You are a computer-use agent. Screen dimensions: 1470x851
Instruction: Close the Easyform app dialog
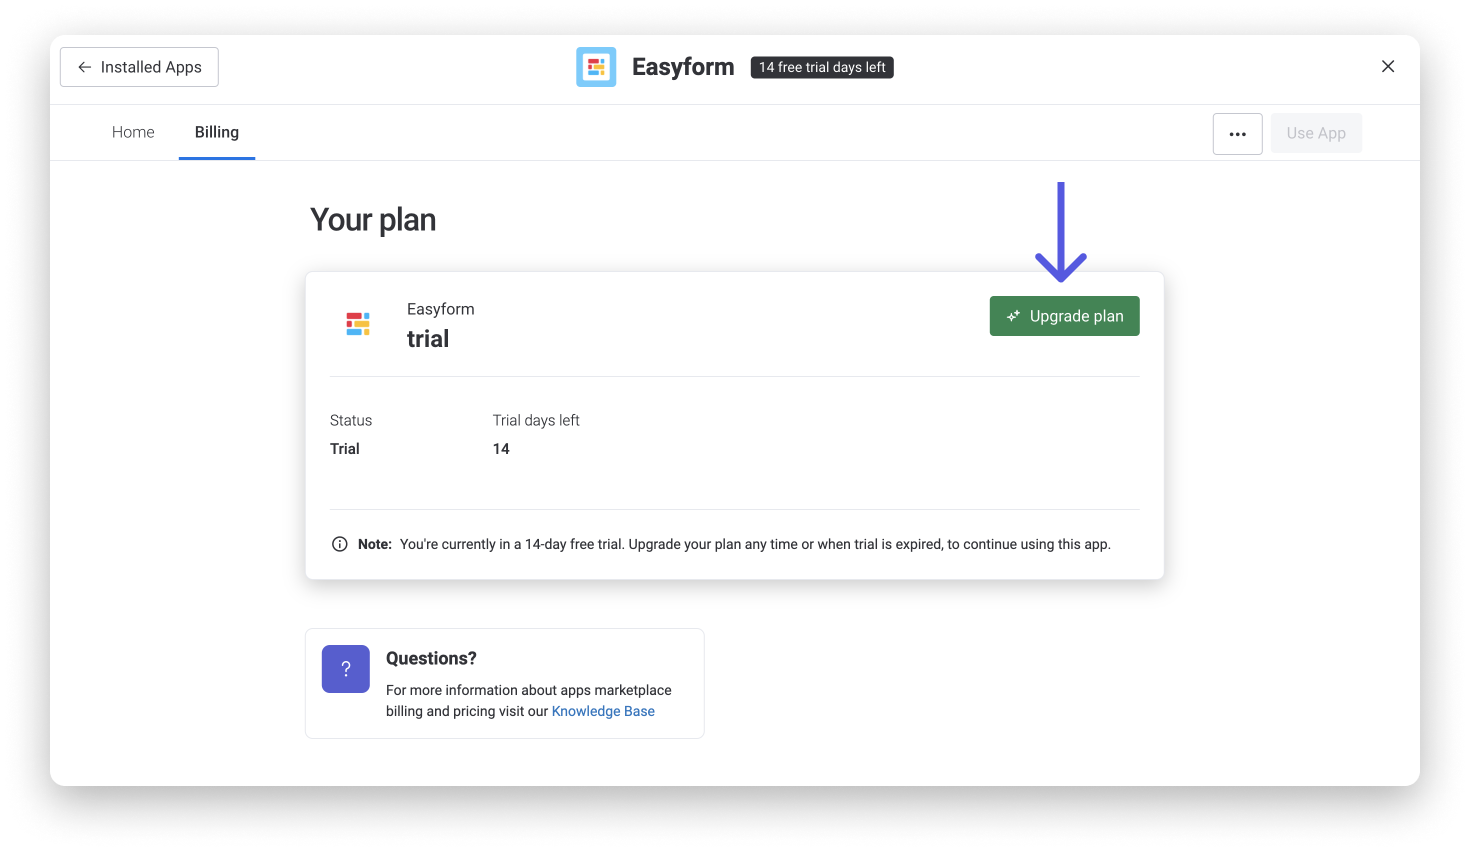coord(1387,67)
